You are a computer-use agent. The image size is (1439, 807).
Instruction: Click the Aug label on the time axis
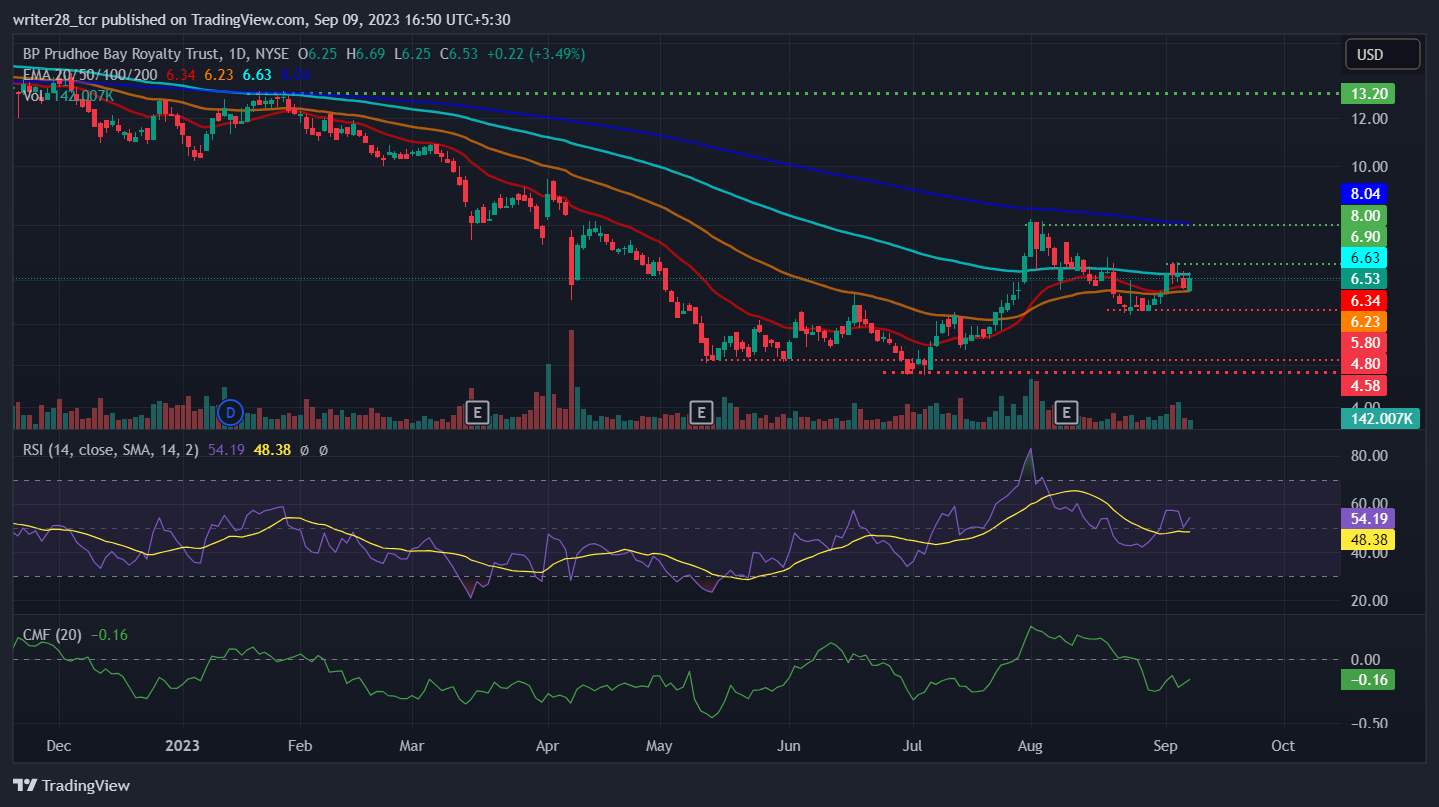1031,746
